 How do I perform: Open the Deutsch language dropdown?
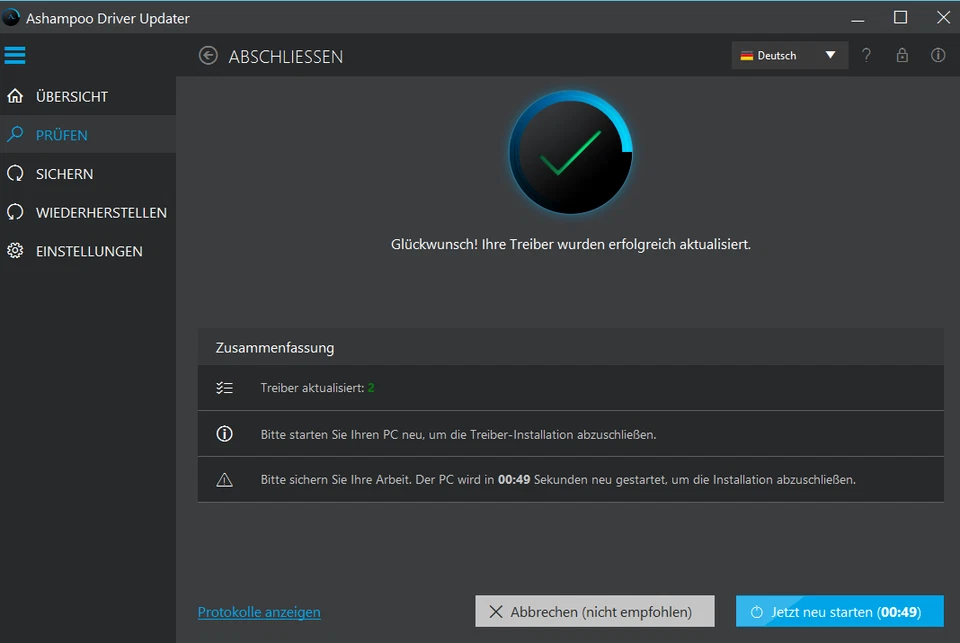pyautogui.click(x=780, y=55)
